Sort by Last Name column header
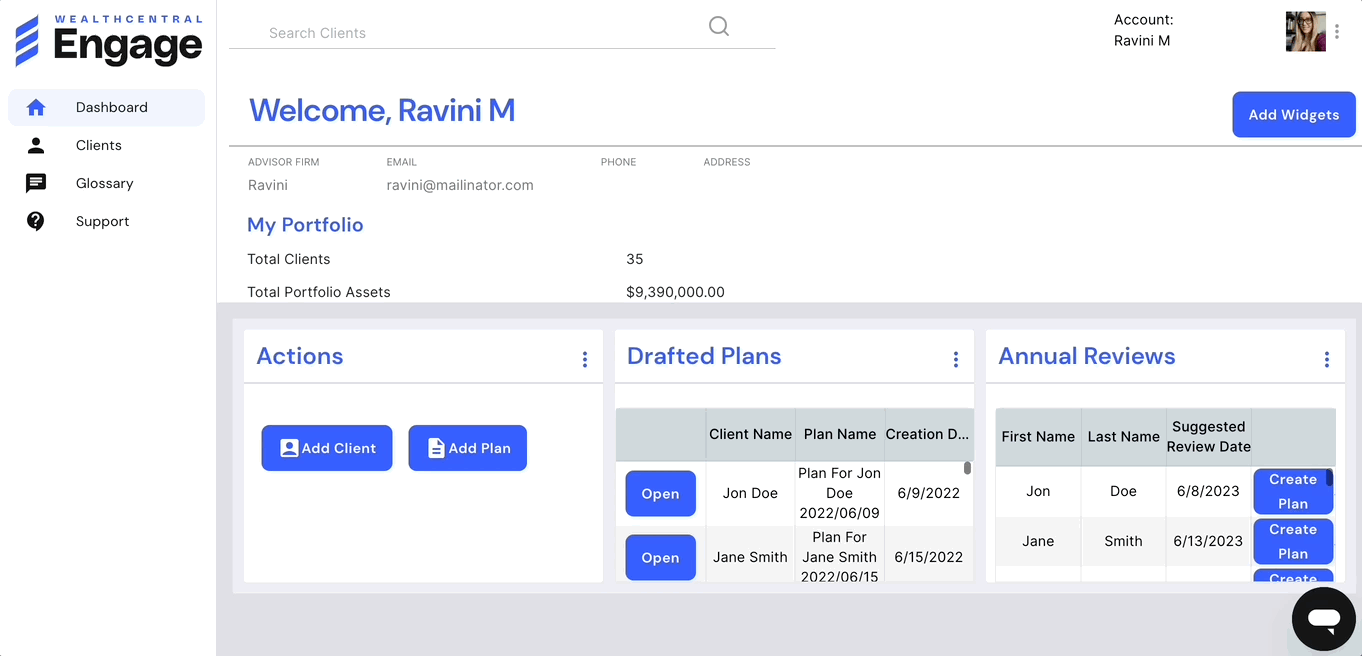This screenshot has width=1362, height=656. [x=1123, y=436]
